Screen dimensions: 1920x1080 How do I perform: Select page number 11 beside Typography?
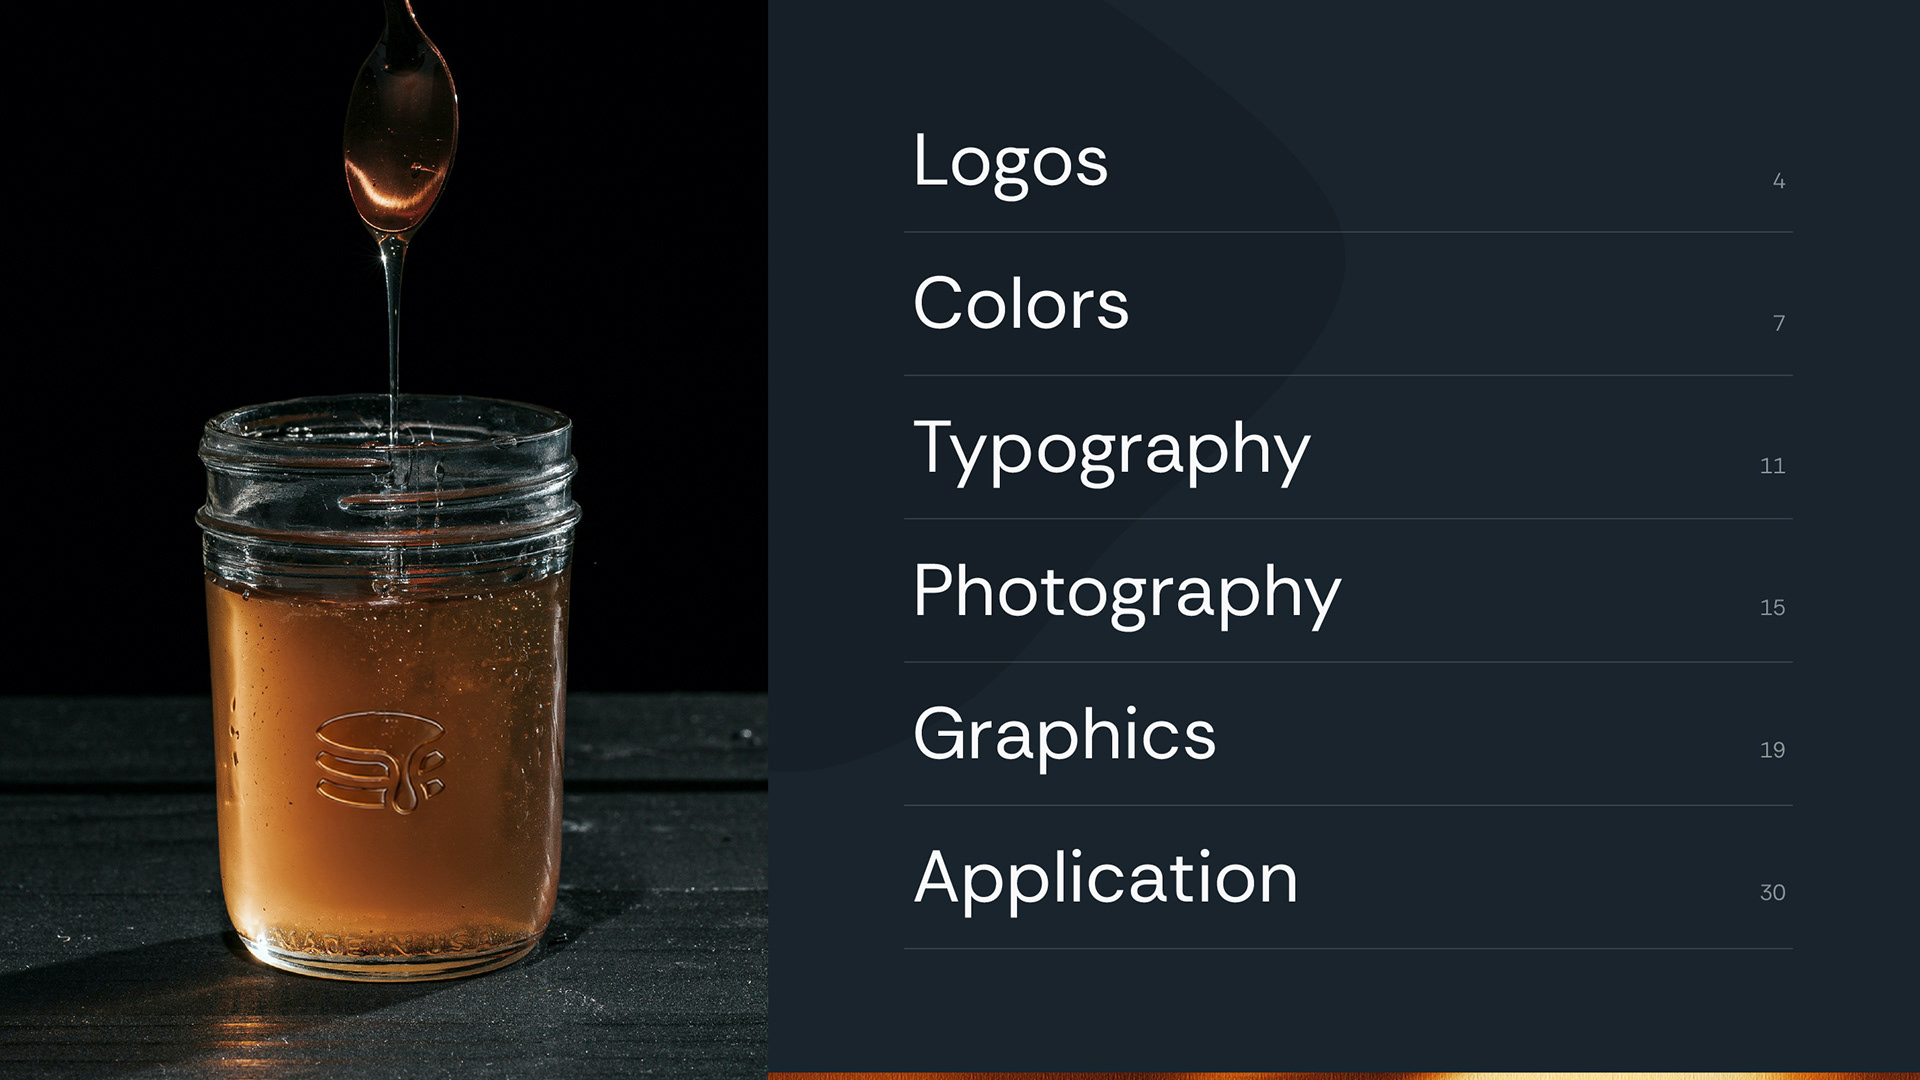[1773, 466]
